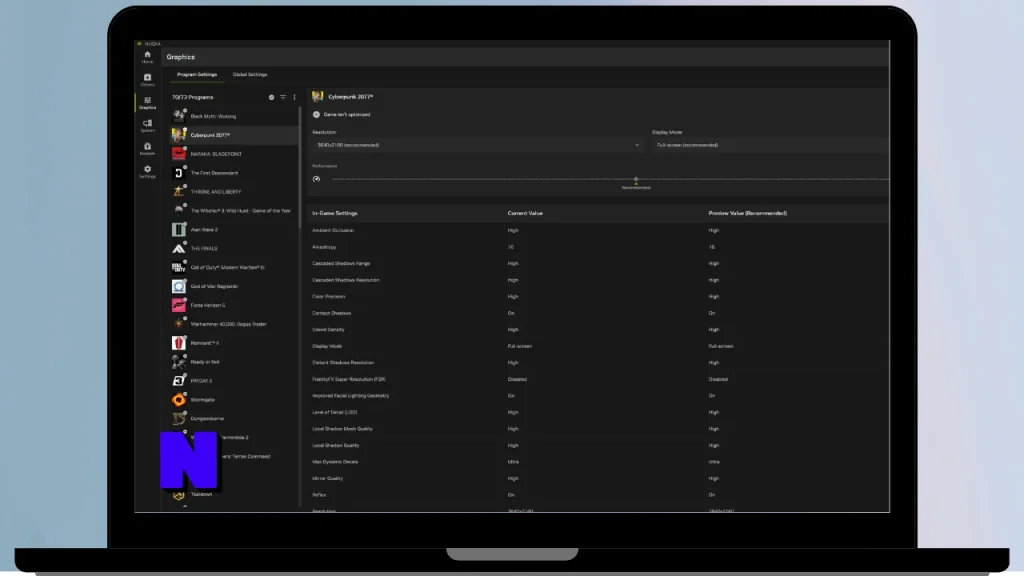The height and width of the screenshot is (576, 1024).
Task: Click the programs list scrollbar
Action: point(300,167)
